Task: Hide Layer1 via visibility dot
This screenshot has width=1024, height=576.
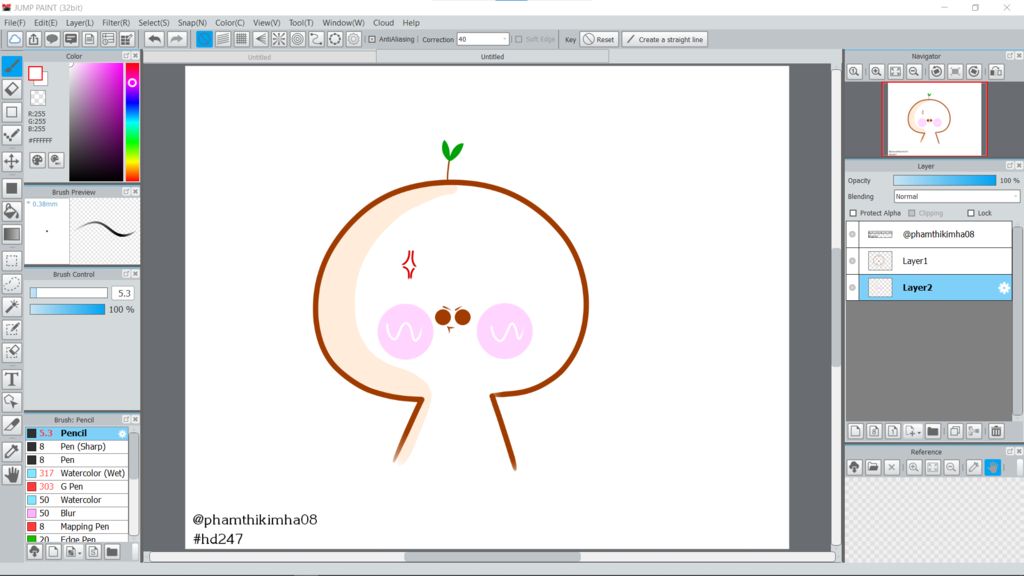Action: pos(852,261)
